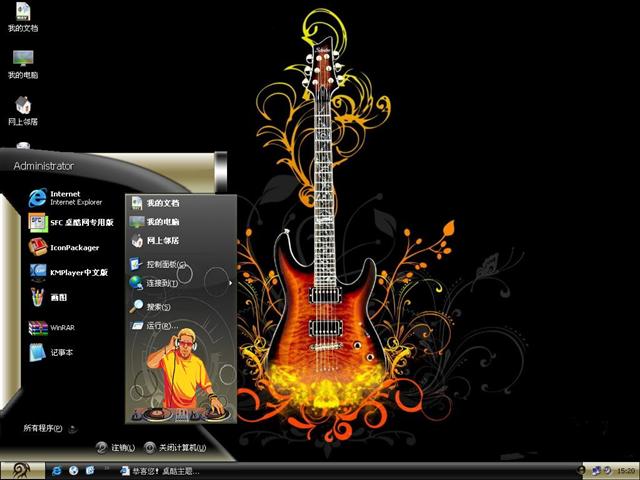
Task: Open SFC 桌酷网专用版 from start menu
Action: [x=71, y=222]
